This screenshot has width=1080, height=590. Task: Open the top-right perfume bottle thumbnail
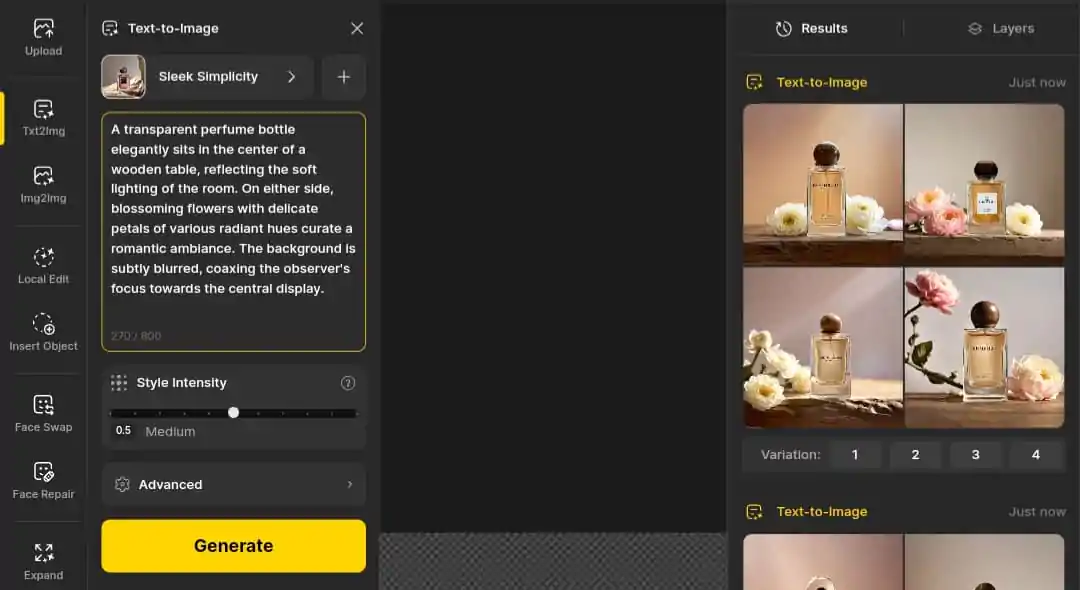[x=984, y=183]
